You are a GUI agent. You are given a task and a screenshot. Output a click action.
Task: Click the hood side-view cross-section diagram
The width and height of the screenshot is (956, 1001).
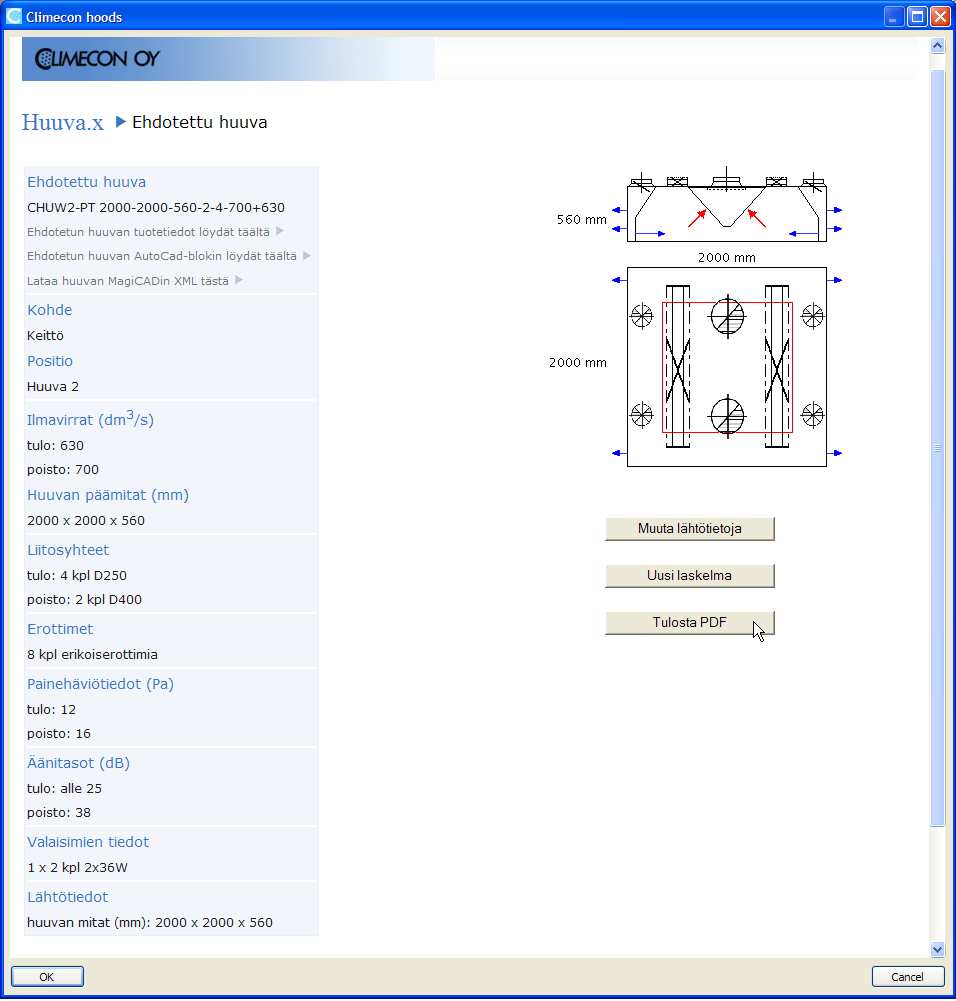[727, 206]
